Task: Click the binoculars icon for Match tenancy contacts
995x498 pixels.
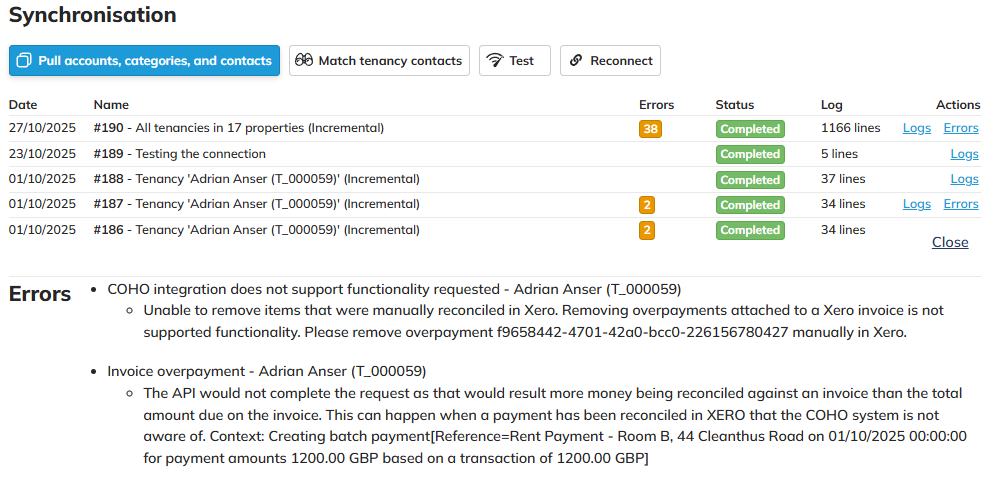Action: (304, 61)
